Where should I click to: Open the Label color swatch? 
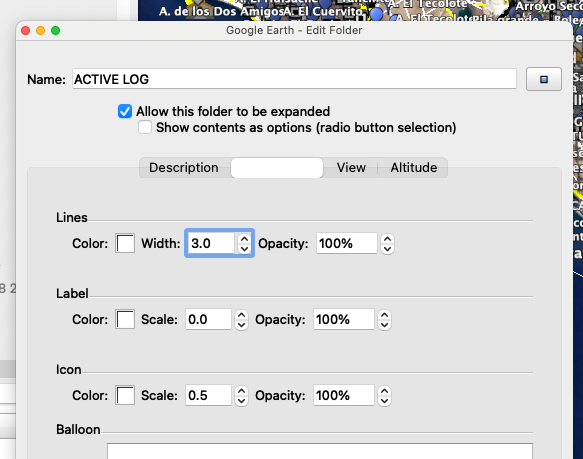(125, 320)
